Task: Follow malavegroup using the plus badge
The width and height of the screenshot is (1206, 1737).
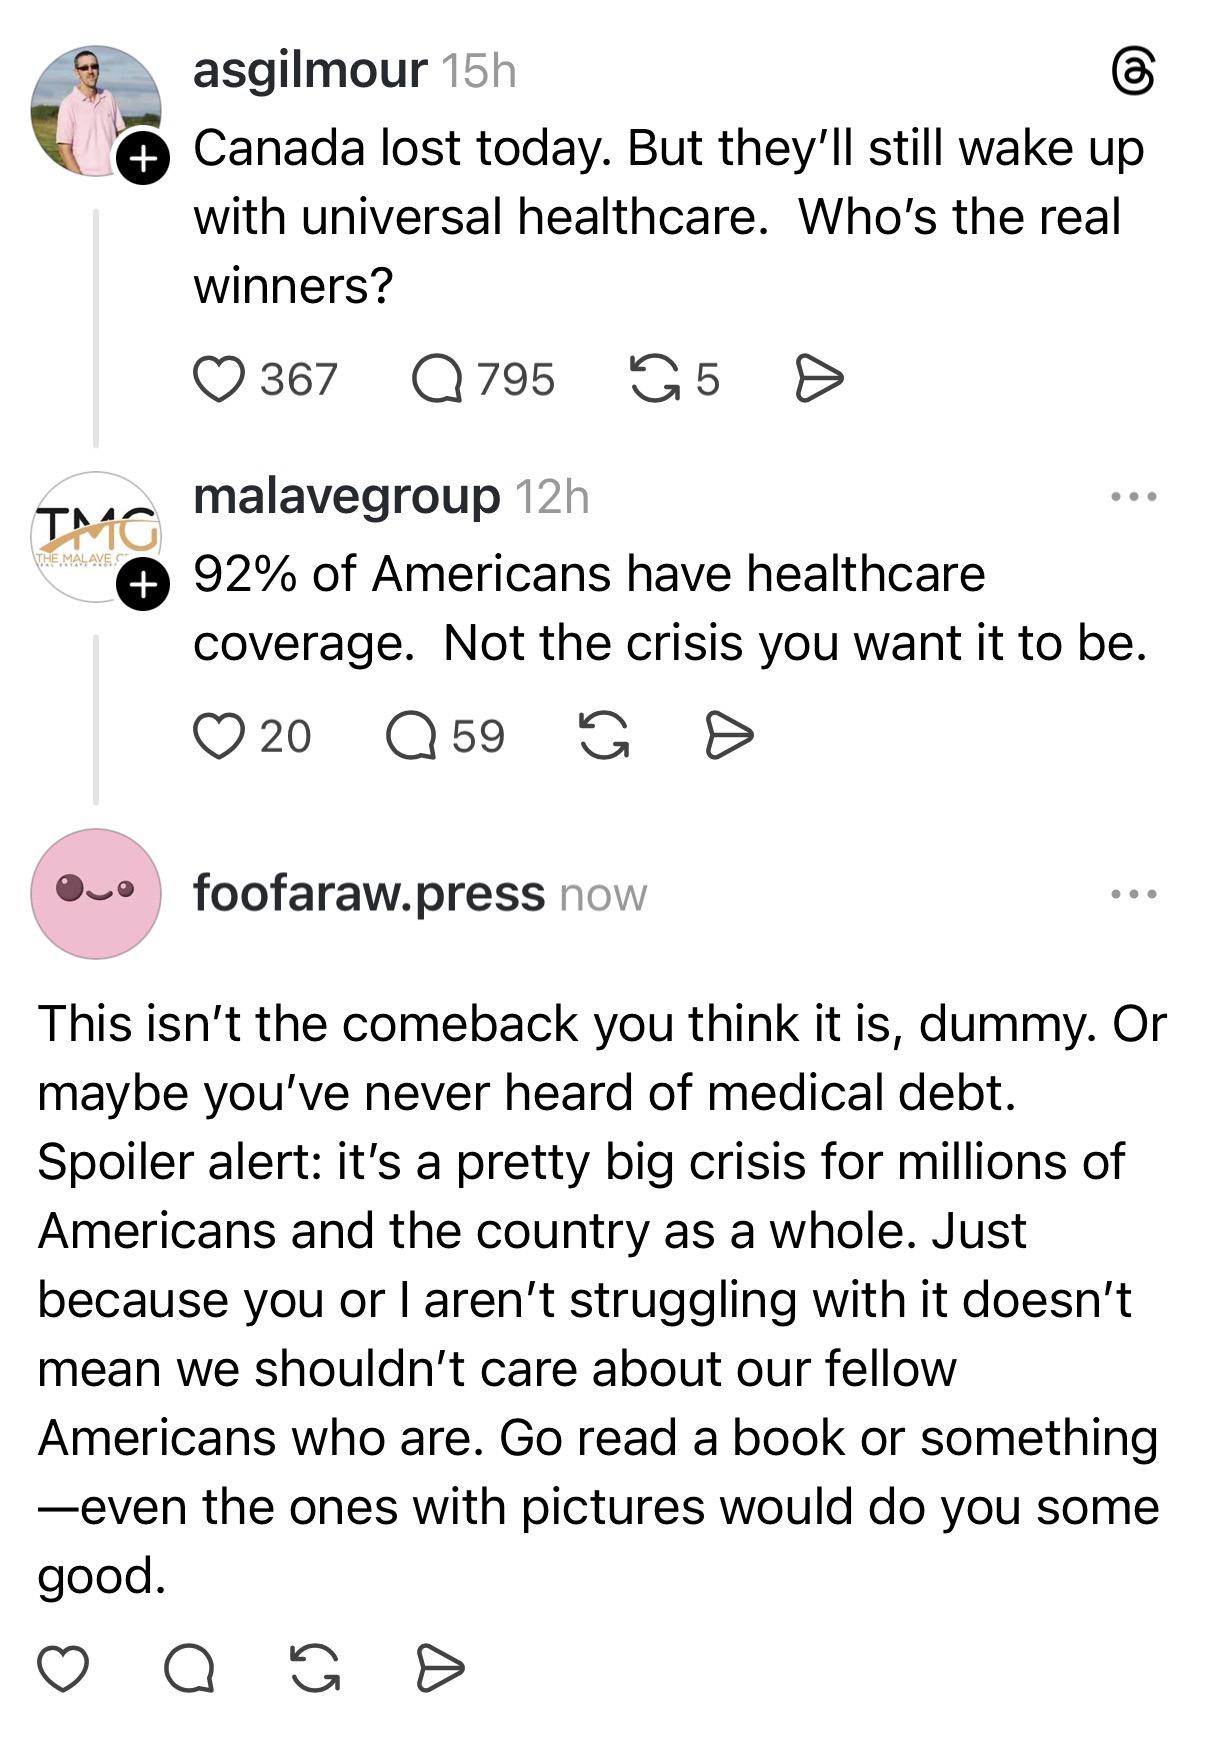Action: [x=143, y=585]
